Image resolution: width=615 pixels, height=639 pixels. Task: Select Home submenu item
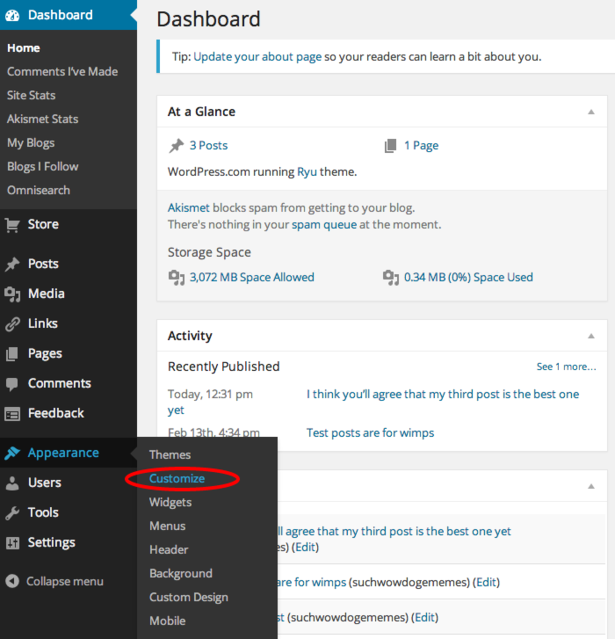[24, 48]
